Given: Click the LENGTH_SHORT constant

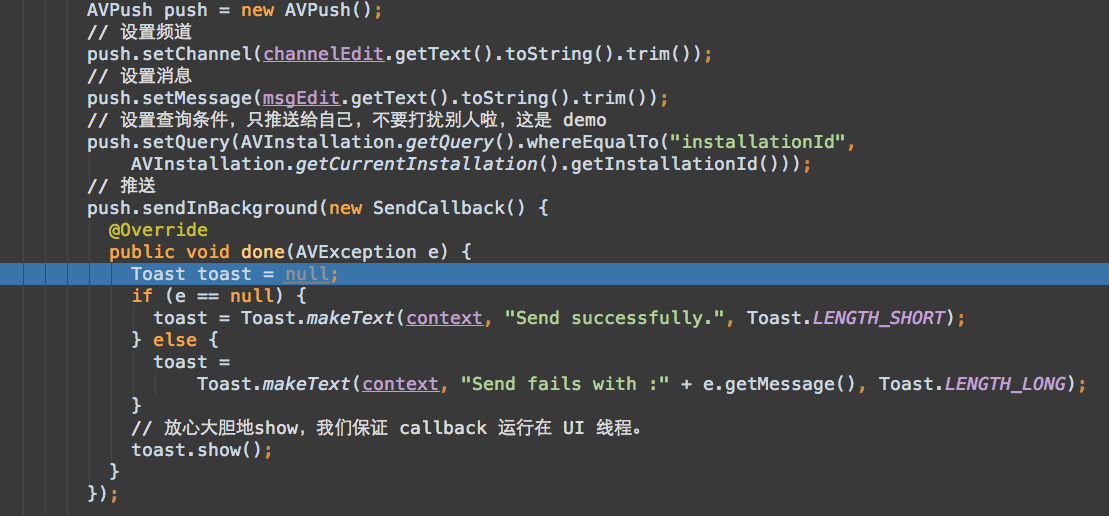Looking at the screenshot, I should [x=878, y=318].
